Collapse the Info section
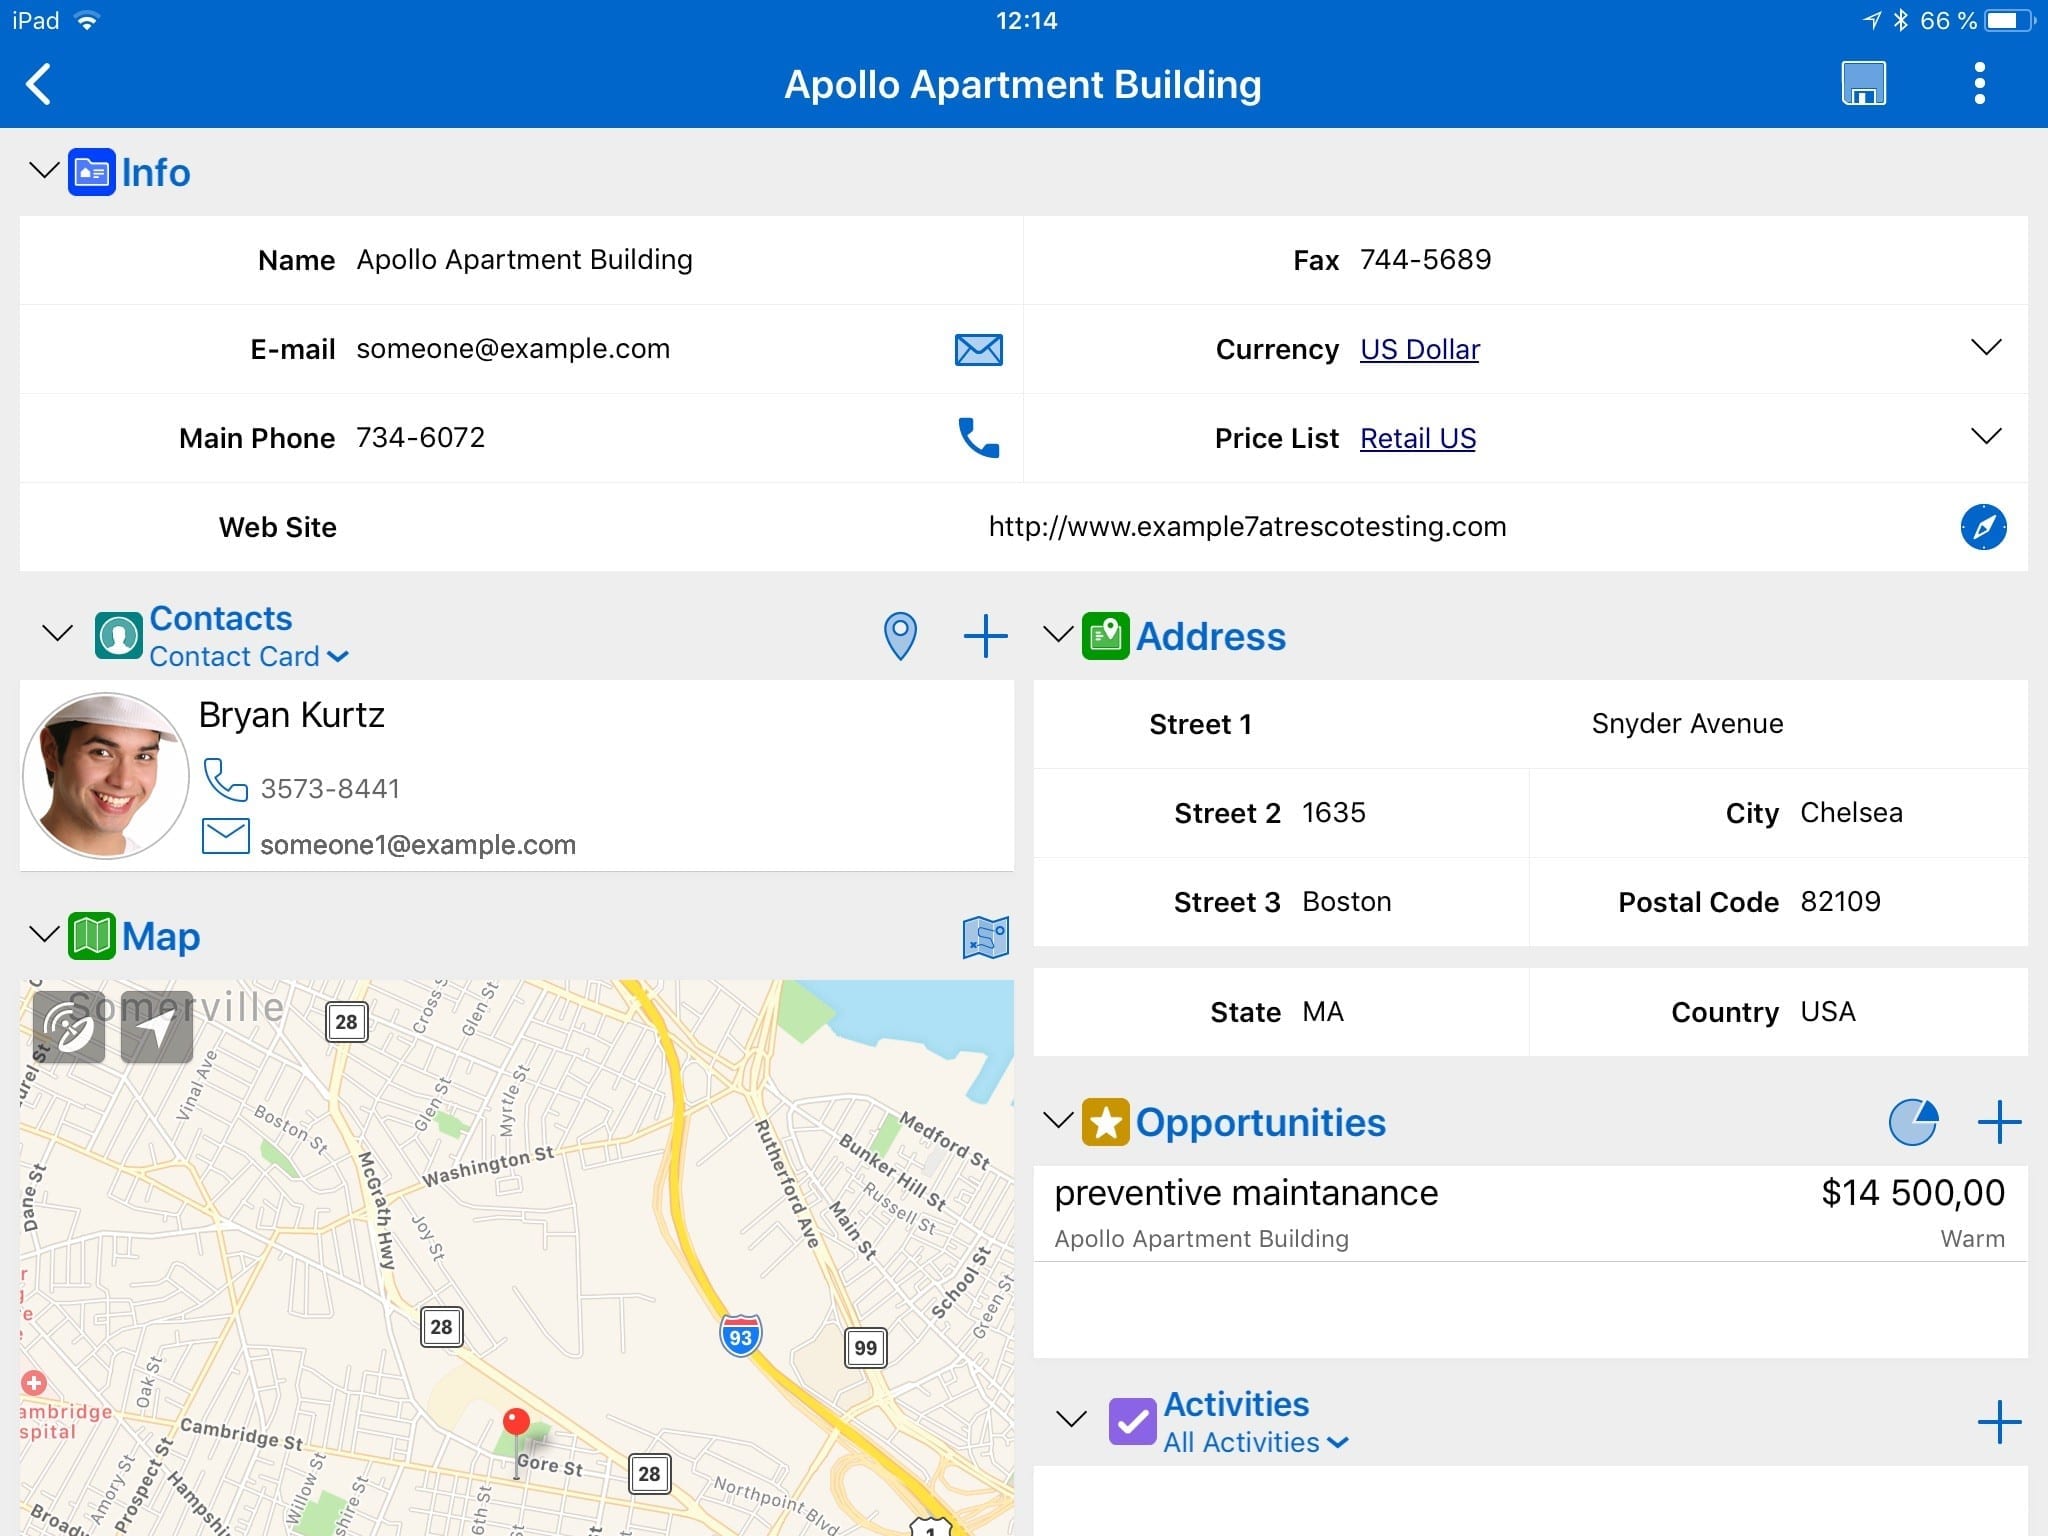The image size is (2048, 1536). click(43, 171)
